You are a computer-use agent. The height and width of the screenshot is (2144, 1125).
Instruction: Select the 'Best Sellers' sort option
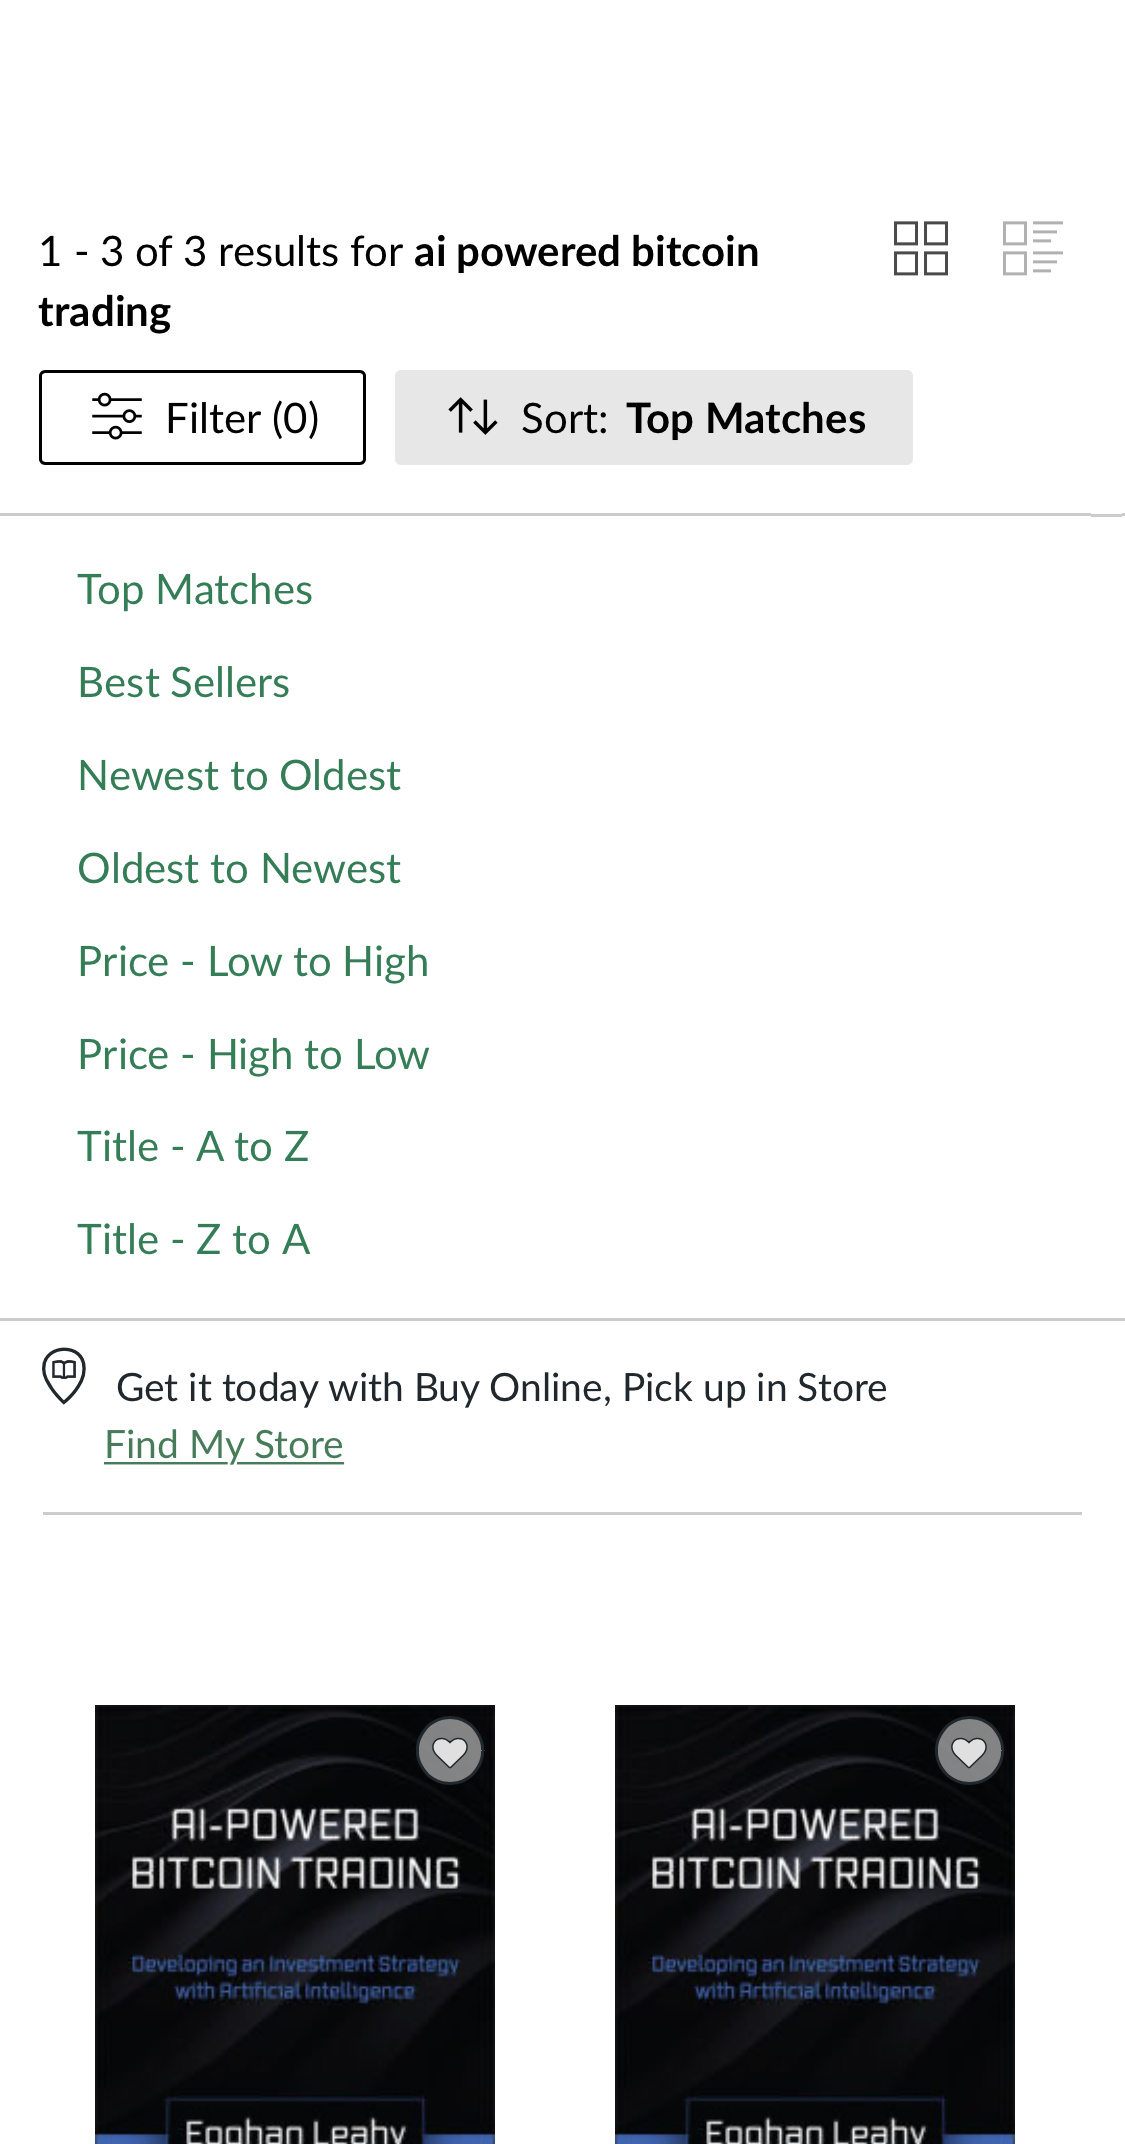(x=183, y=684)
